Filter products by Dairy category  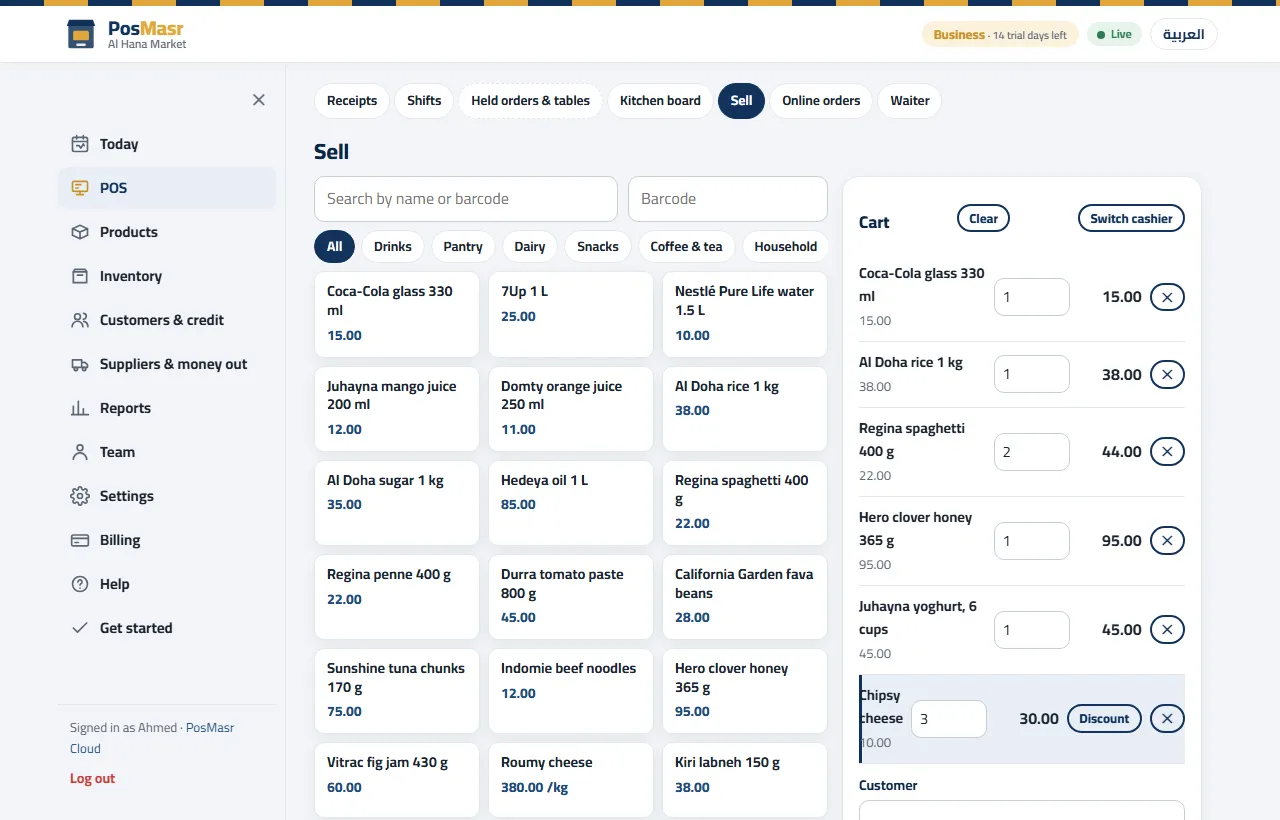[530, 246]
